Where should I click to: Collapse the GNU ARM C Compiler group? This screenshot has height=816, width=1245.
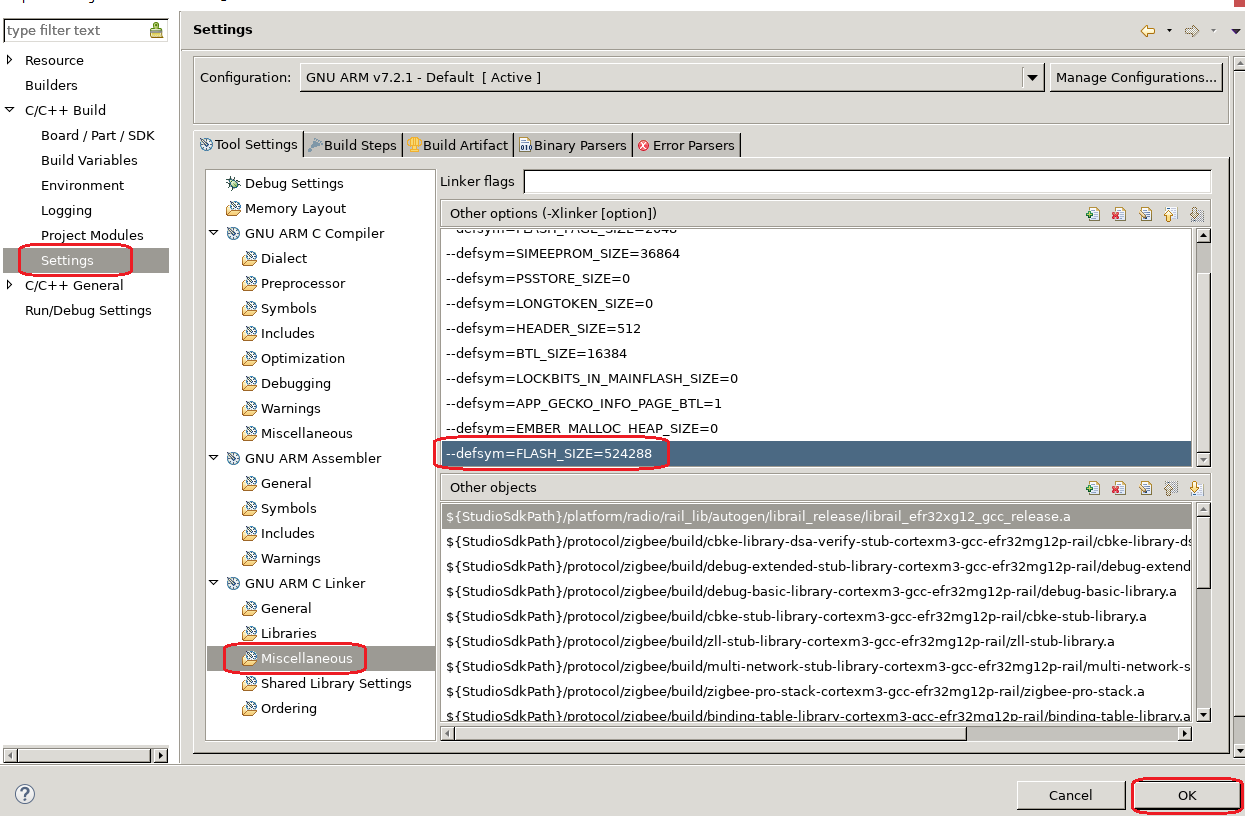click(x=214, y=233)
